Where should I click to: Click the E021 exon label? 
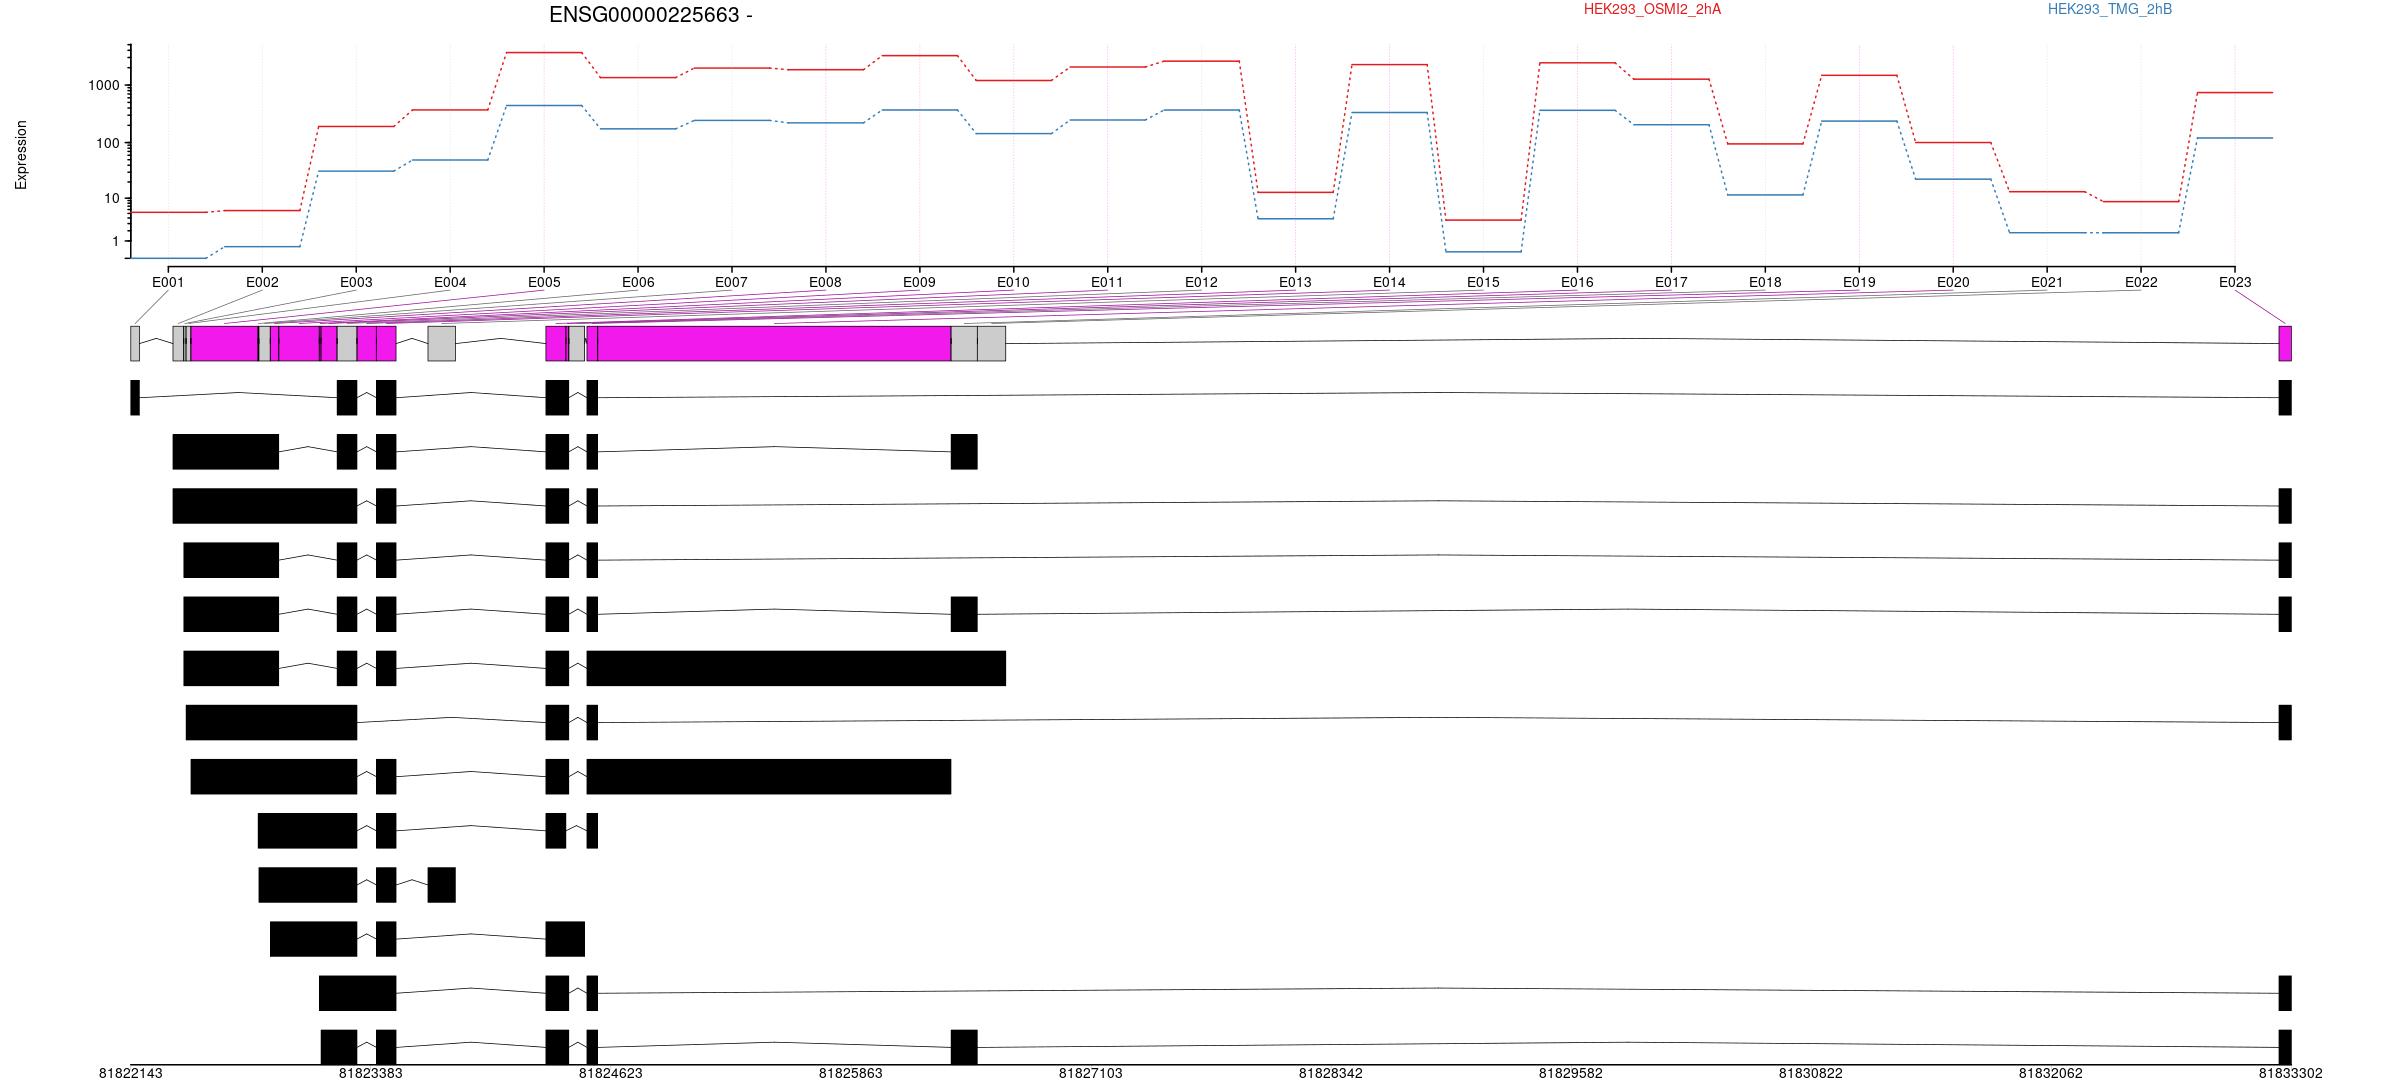click(x=2047, y=282)
